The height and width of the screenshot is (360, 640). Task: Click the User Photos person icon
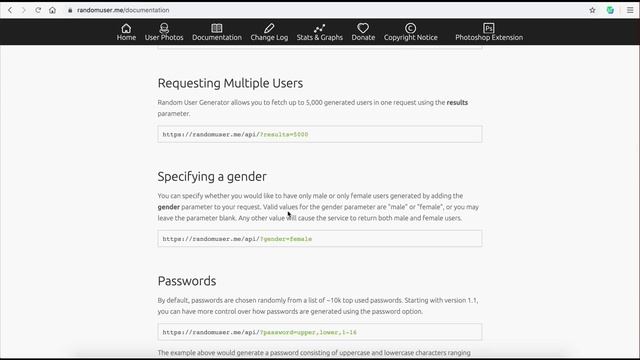164,28
